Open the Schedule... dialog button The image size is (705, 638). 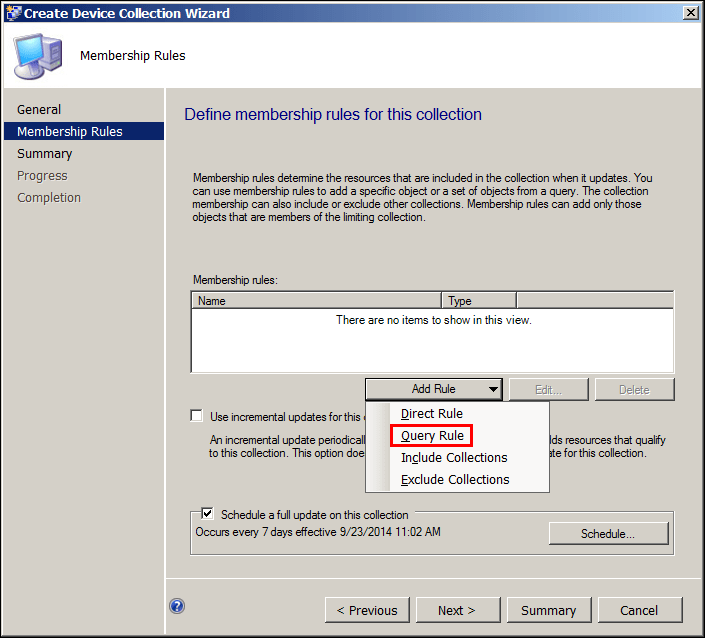[608, 534]
